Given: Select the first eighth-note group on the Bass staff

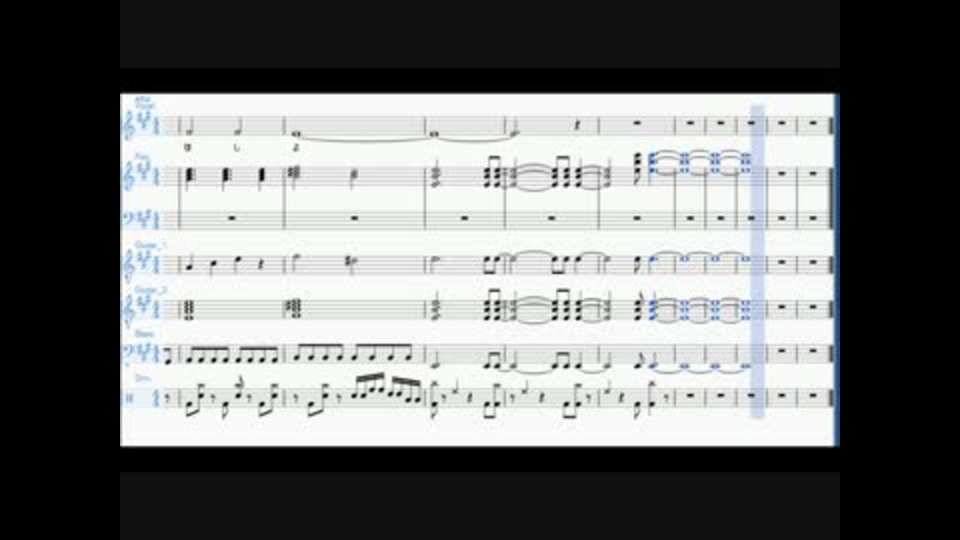Looking at the screenshot, I should coord(208,354).
